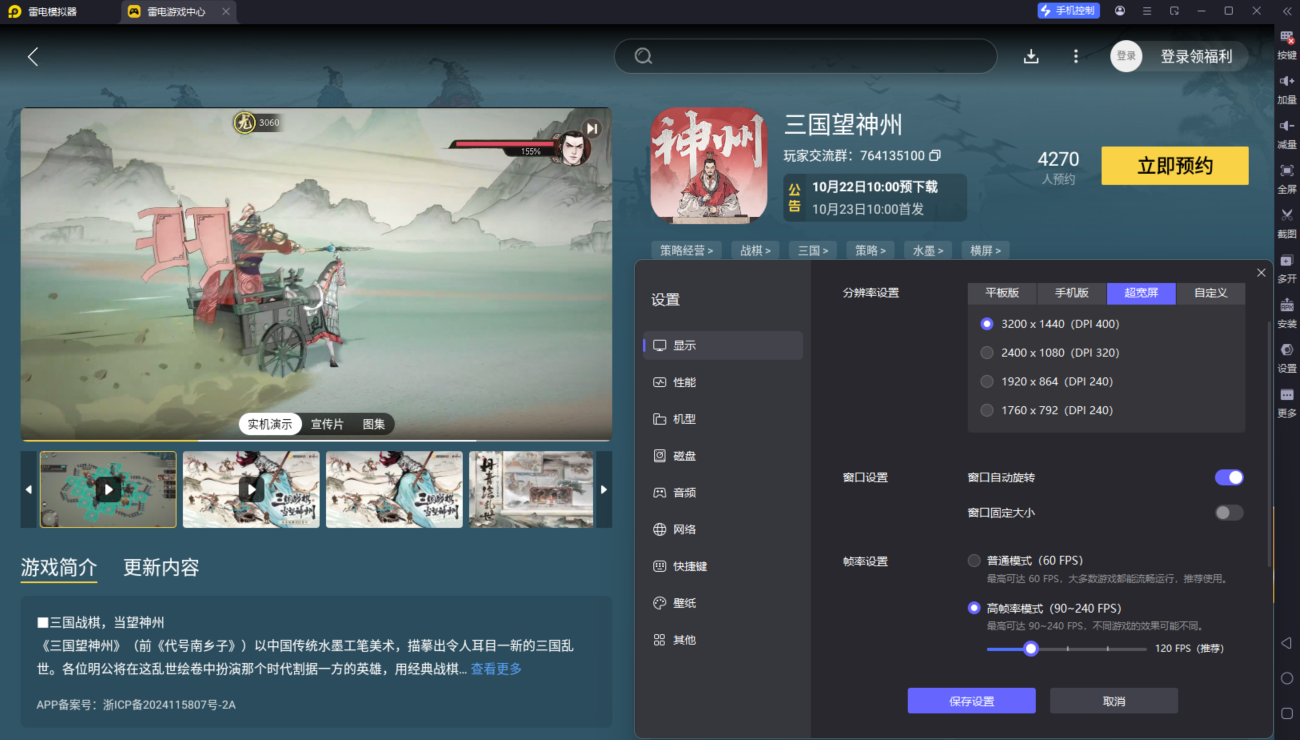Enable the 窗口固定大小 fixed-size toggle
1300x740 pixels.
[x=1228, y=512]
